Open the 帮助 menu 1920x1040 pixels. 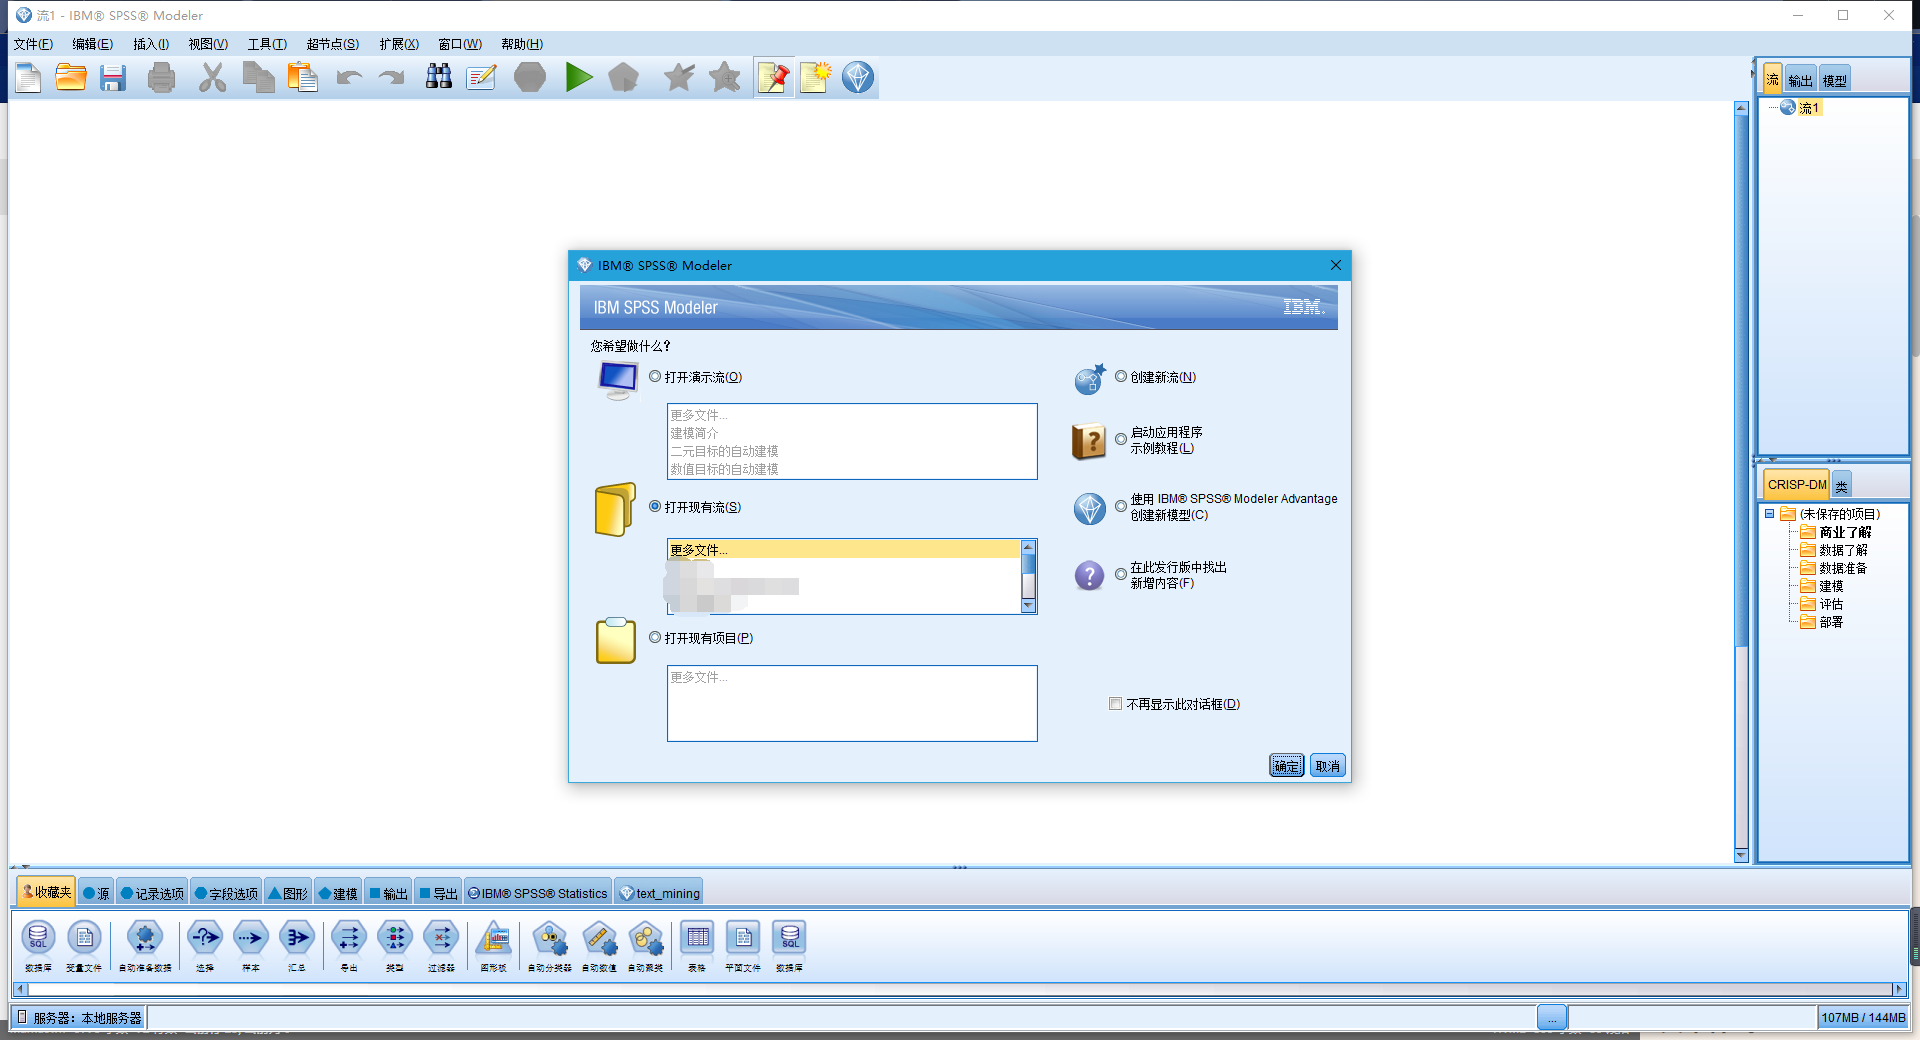[522, 44]
